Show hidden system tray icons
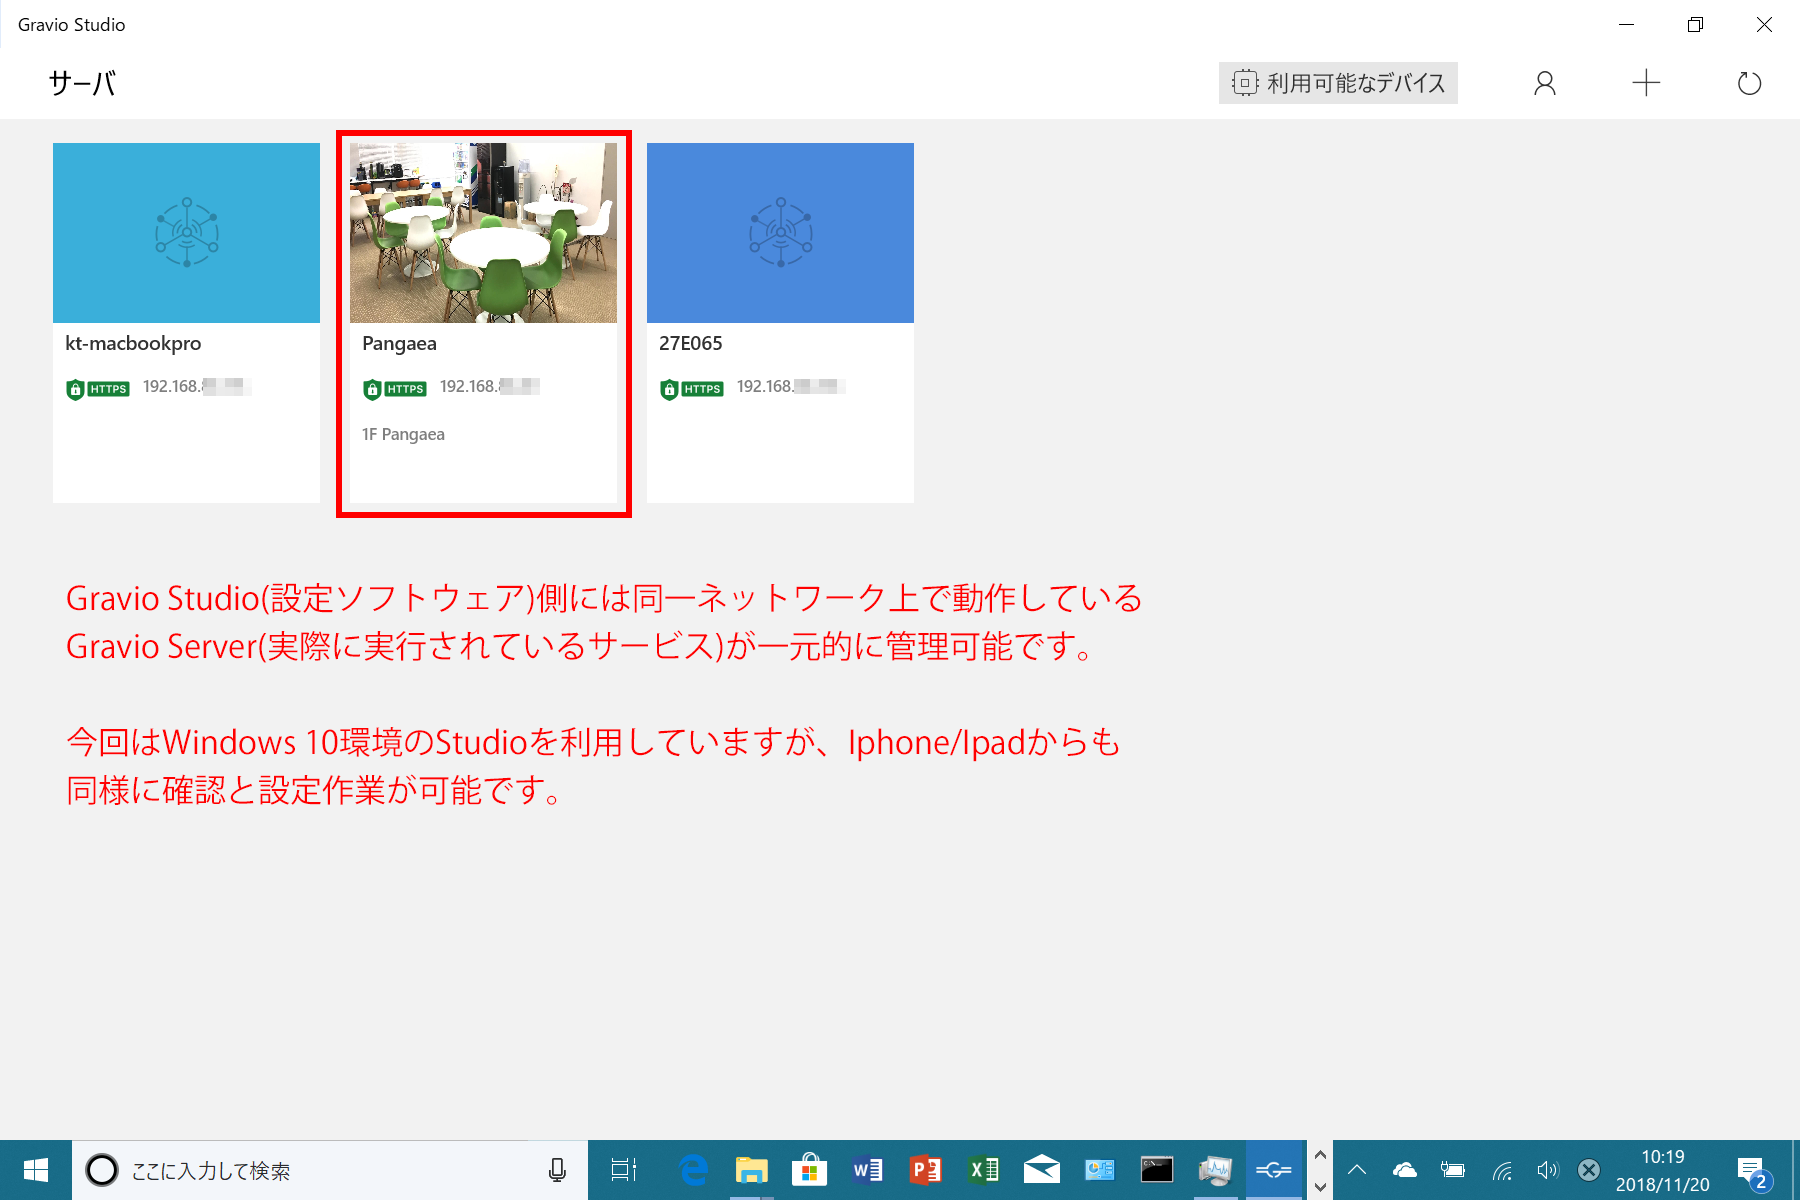1800x1200 pixels. coord(1357,1170)
